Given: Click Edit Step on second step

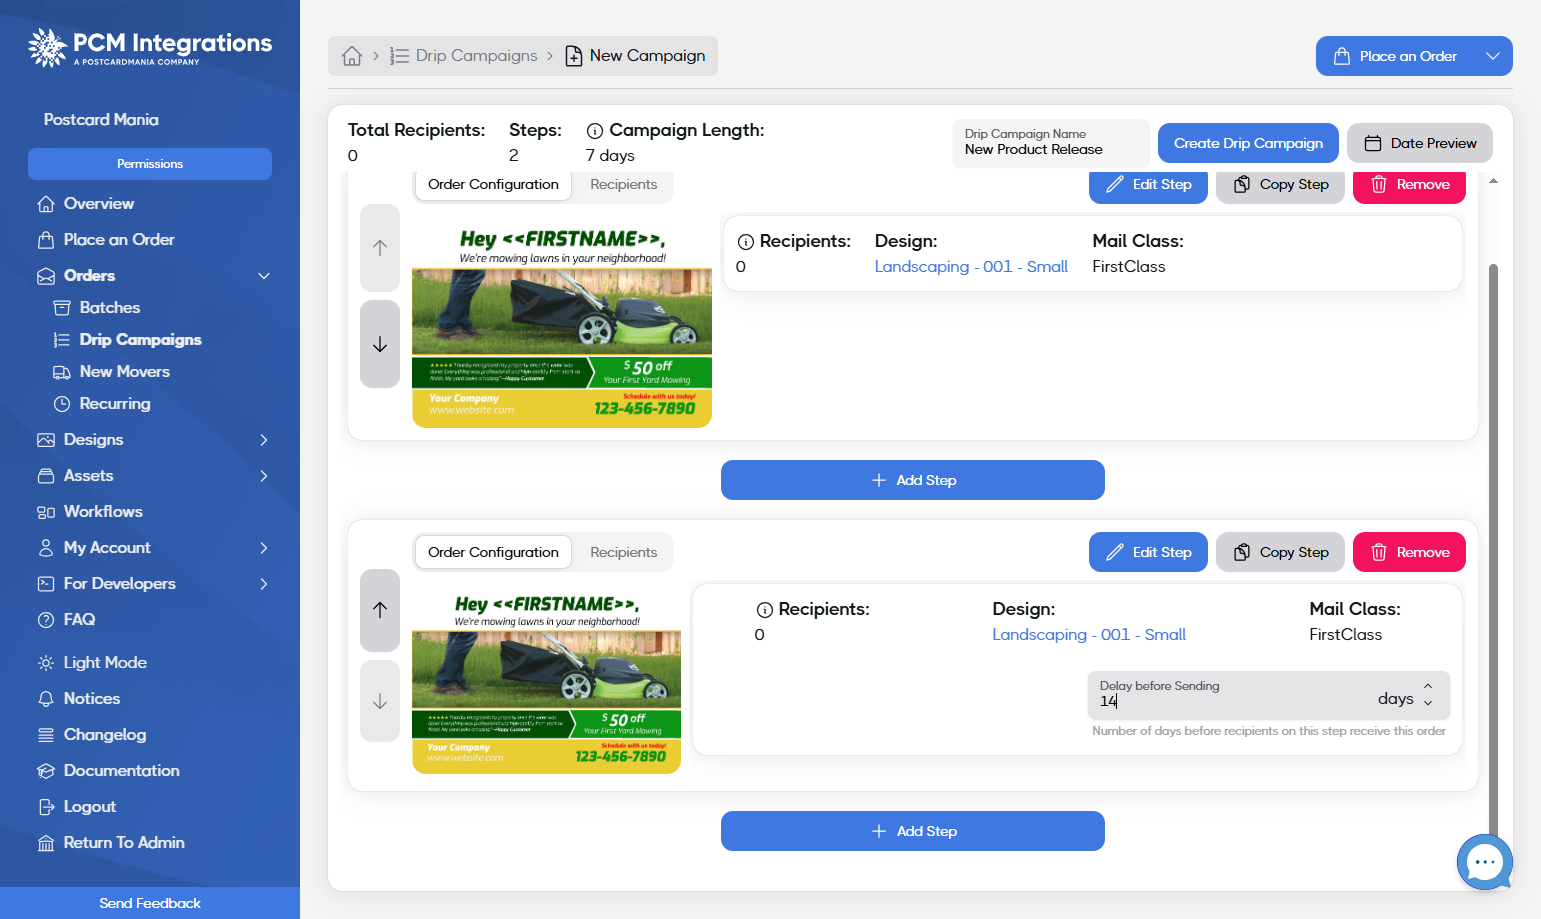Looking at the screenshot, I should 1148,552.
